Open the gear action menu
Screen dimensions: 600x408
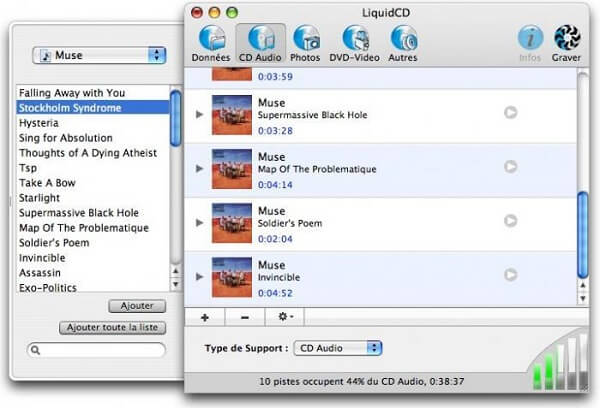click(286, 317)
